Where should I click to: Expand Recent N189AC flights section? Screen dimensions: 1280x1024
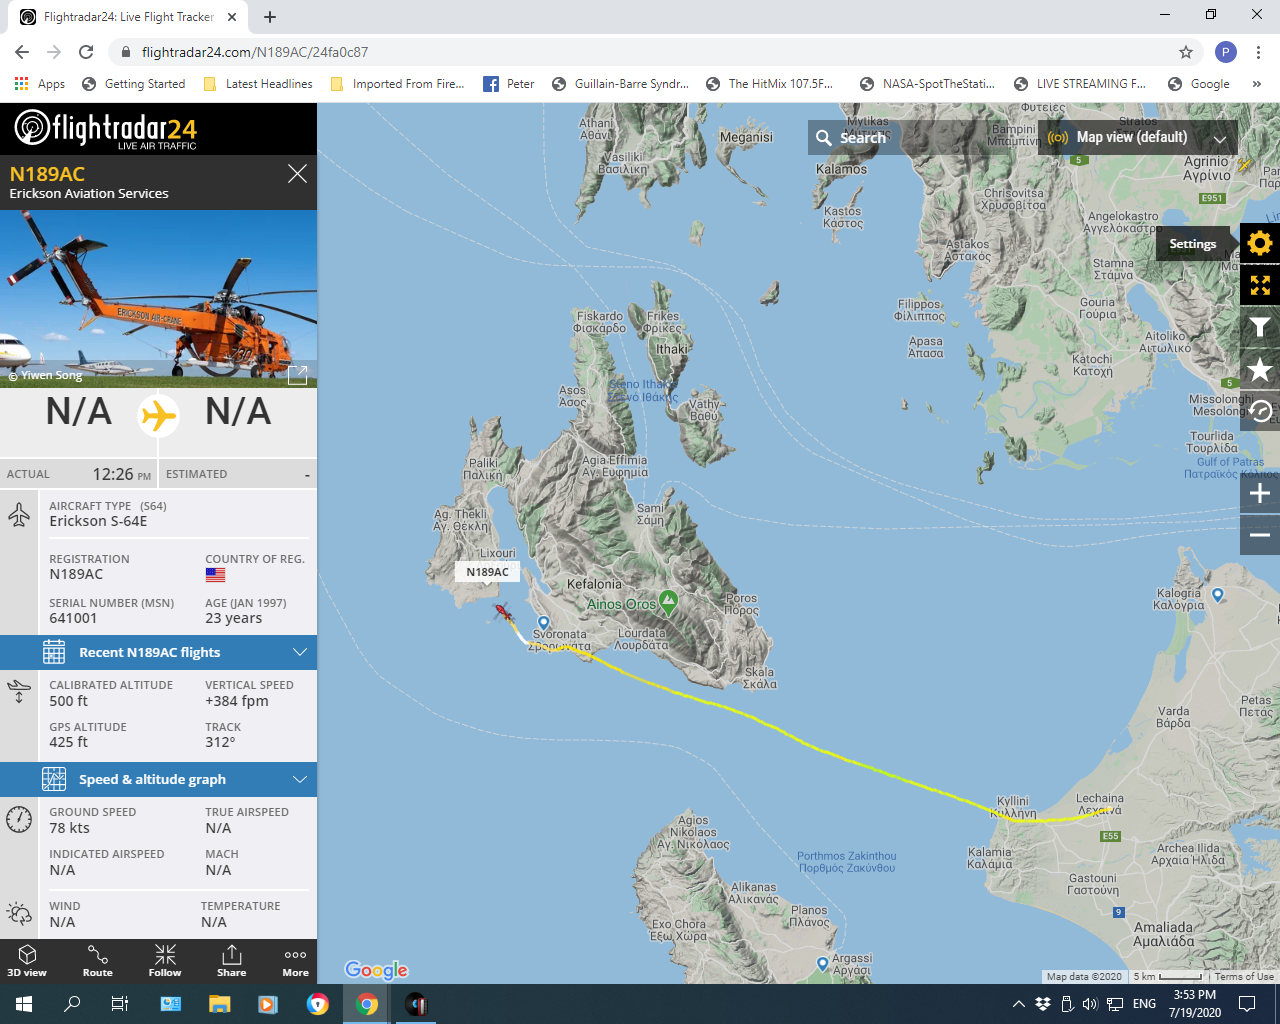click(158, 652)
